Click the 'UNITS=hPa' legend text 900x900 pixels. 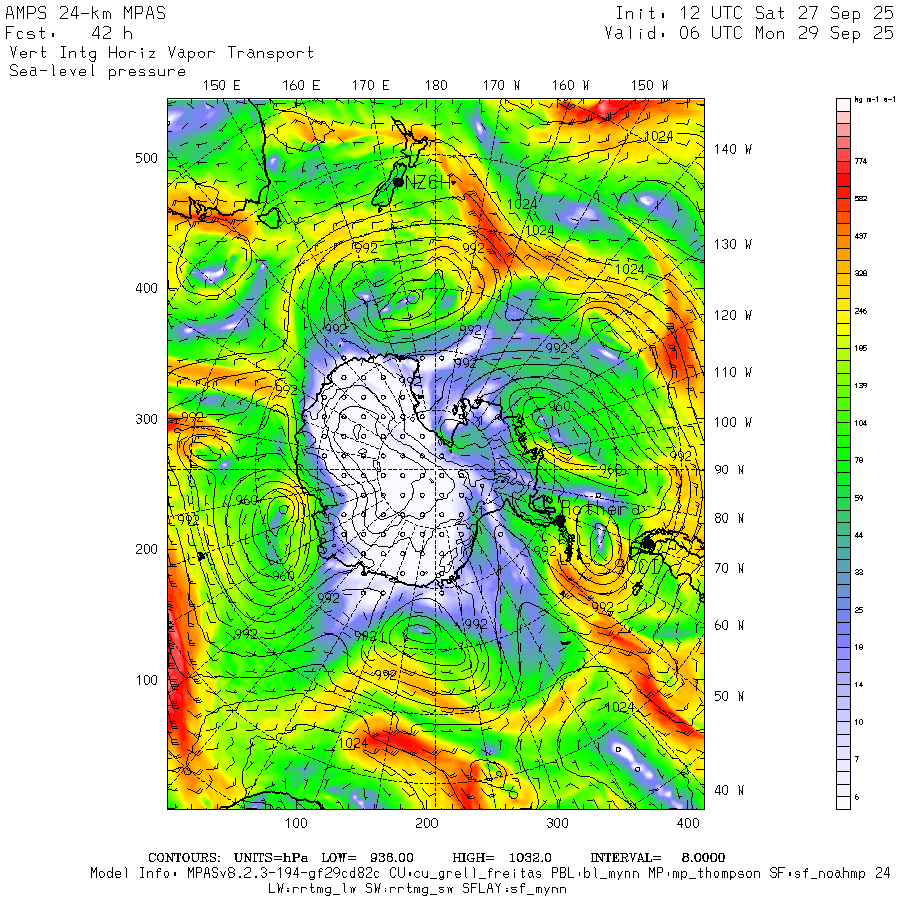(x=271, y=858)
